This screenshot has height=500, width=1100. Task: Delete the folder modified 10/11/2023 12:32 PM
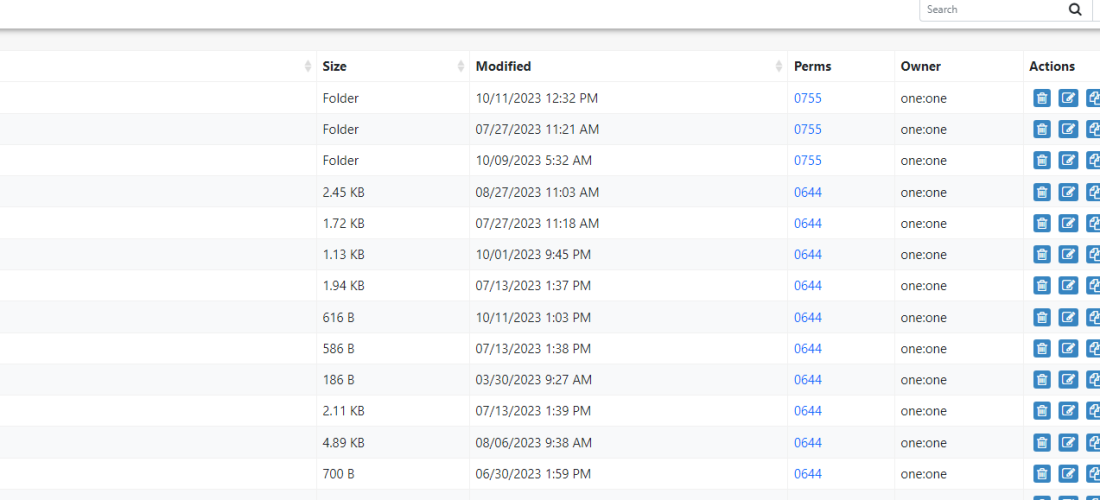tap(1042, 98)
